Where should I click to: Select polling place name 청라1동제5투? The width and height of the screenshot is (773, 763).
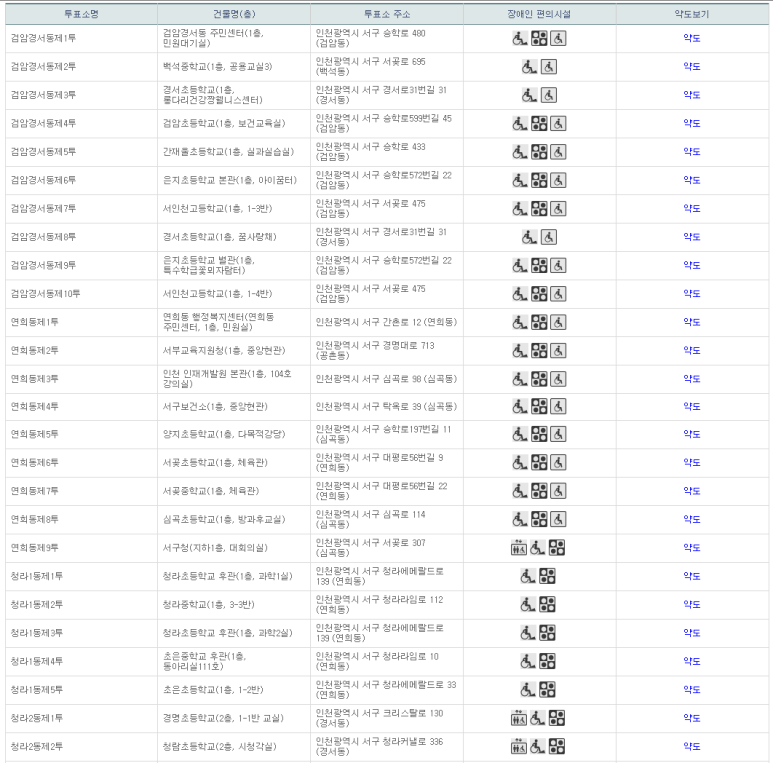37,690
